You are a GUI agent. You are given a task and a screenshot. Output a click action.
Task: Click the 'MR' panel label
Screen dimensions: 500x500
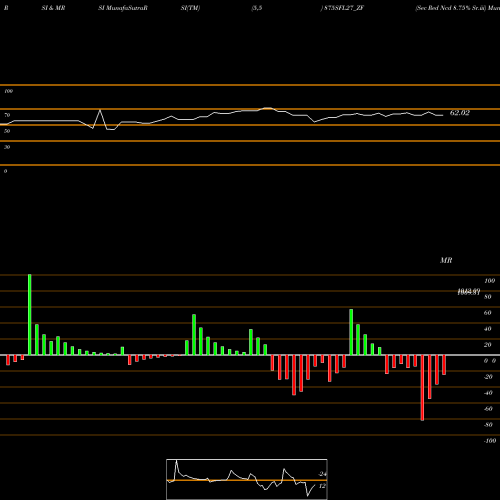(446, 260)
